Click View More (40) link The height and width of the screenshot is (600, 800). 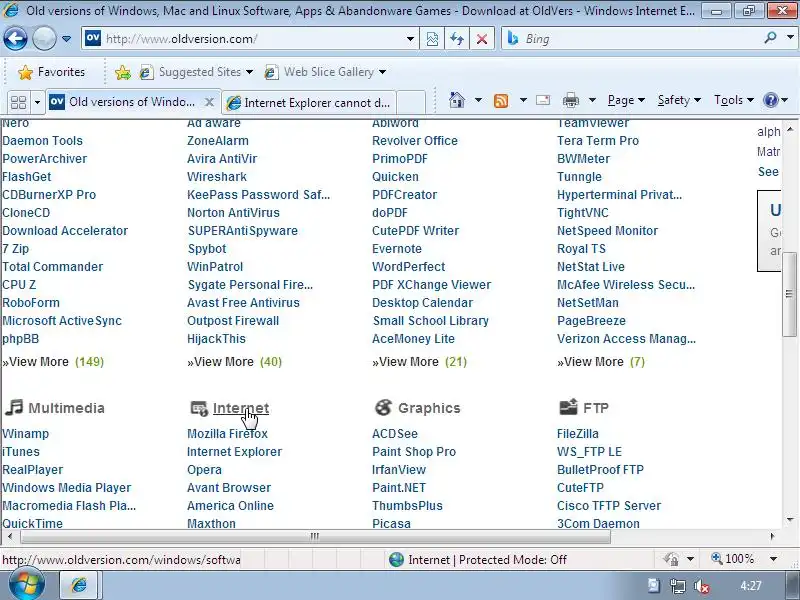(235, 362)
